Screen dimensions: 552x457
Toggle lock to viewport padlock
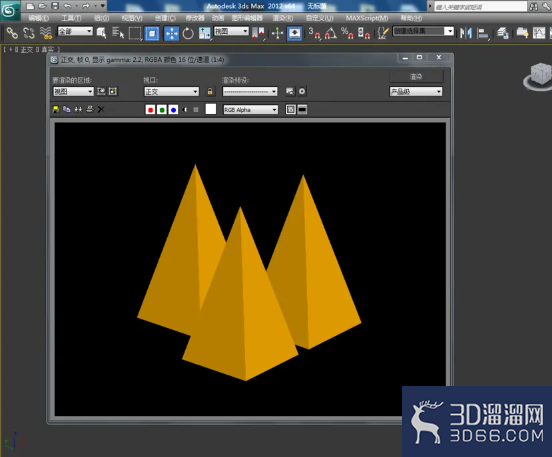(x=210, y=92)
